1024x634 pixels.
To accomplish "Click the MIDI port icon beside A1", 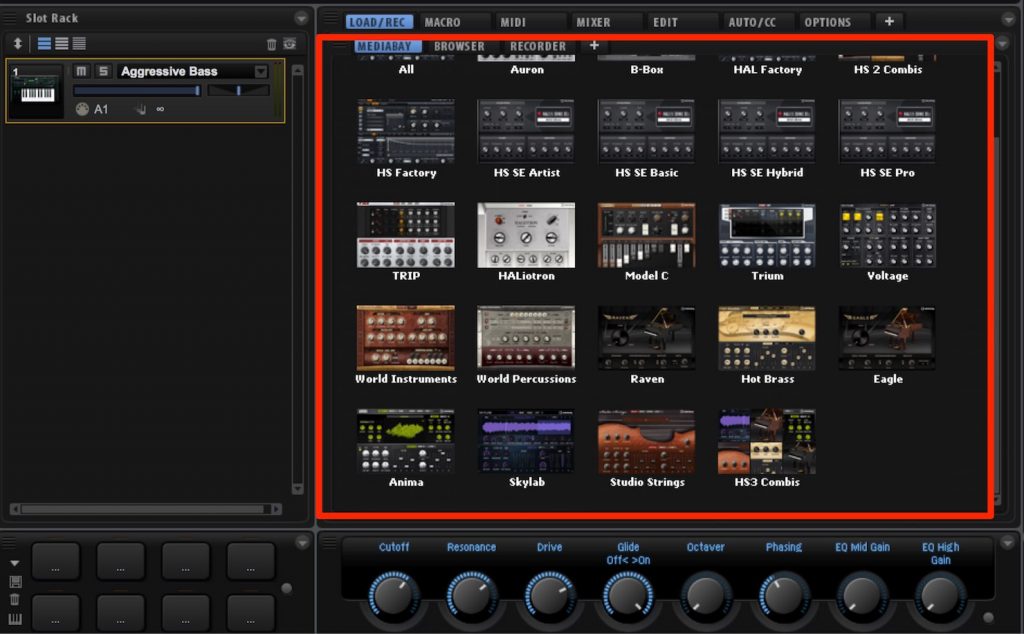I will (x=82, y=109).
